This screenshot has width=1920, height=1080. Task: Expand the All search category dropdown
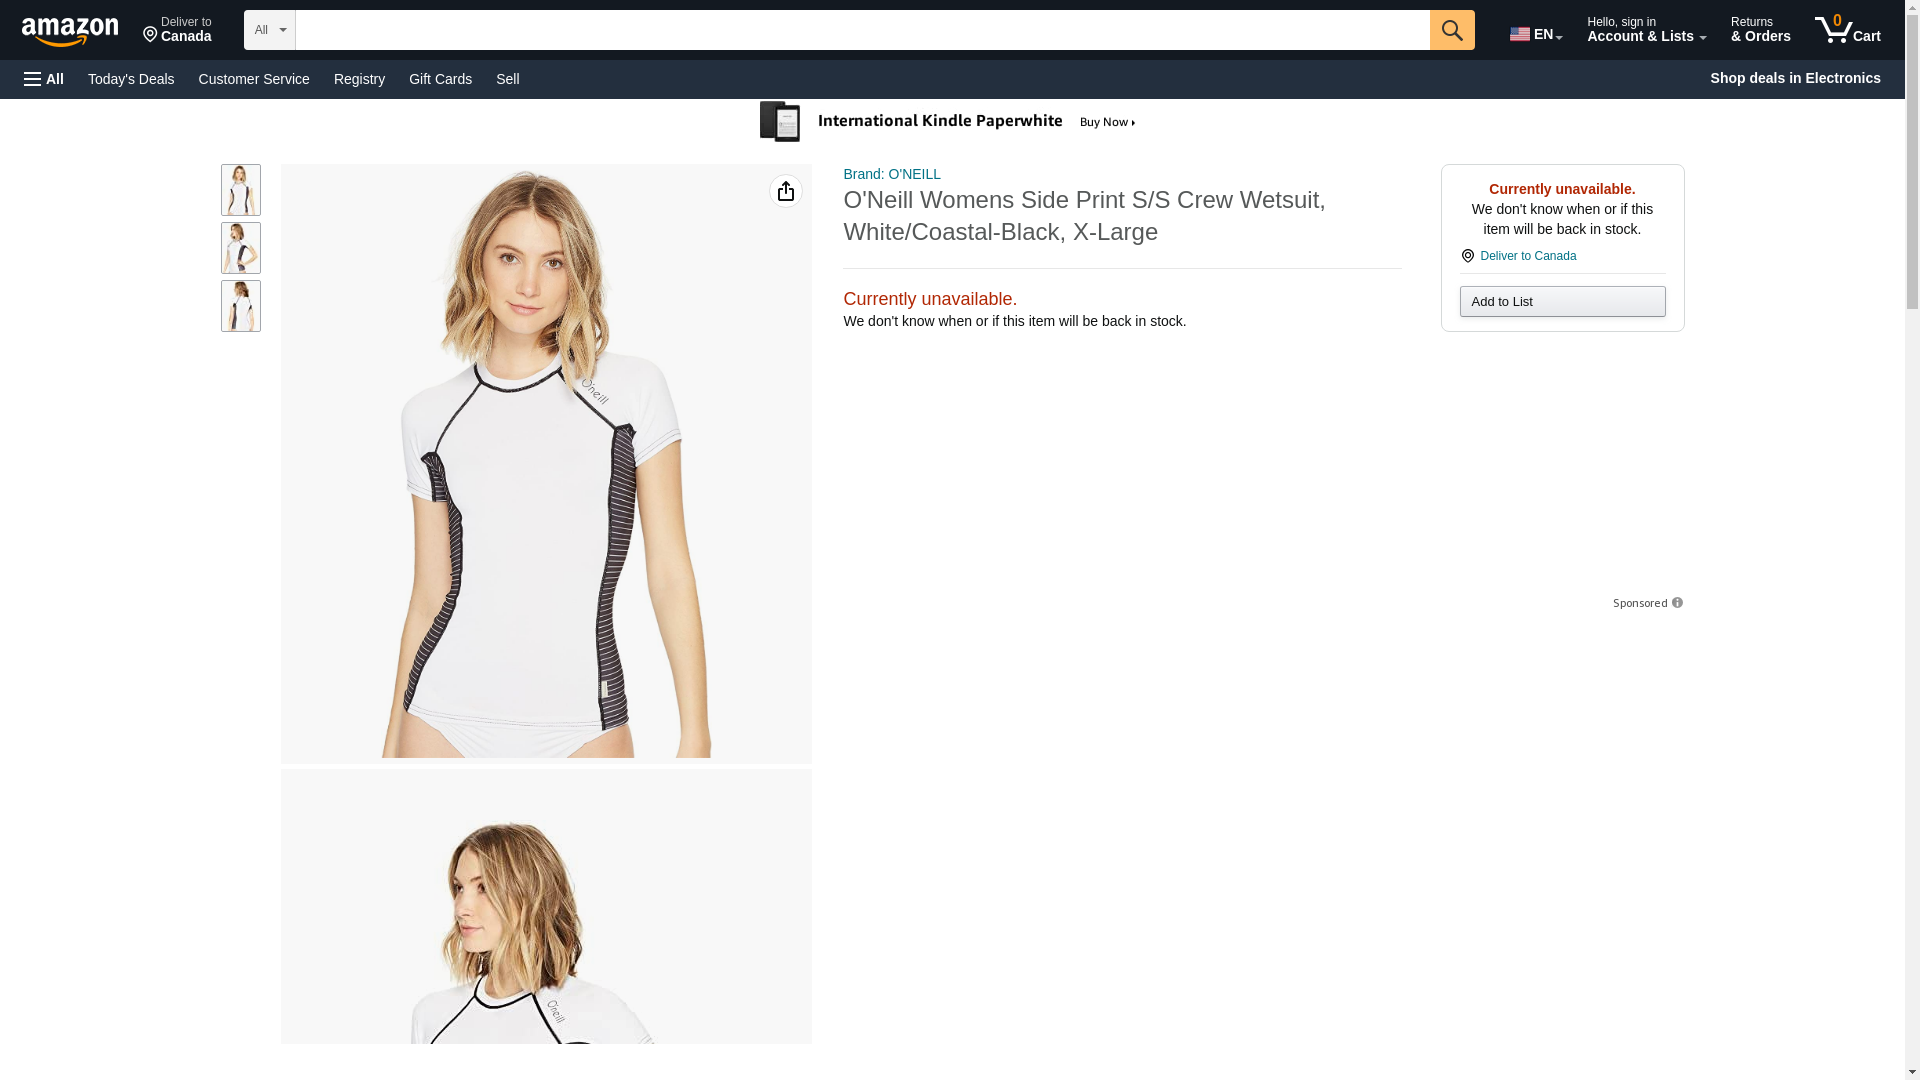point(270,30)
